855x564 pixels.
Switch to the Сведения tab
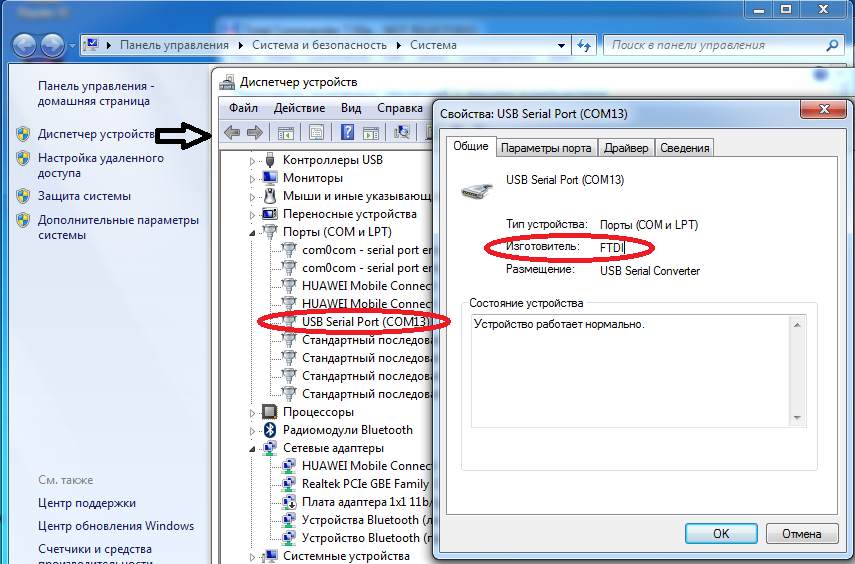(684, 148)
